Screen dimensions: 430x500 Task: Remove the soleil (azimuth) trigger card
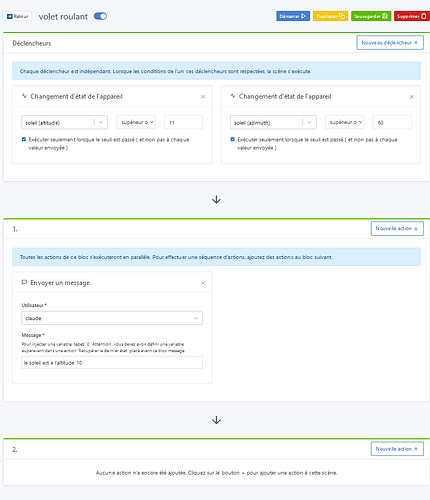tap(412, 97)
